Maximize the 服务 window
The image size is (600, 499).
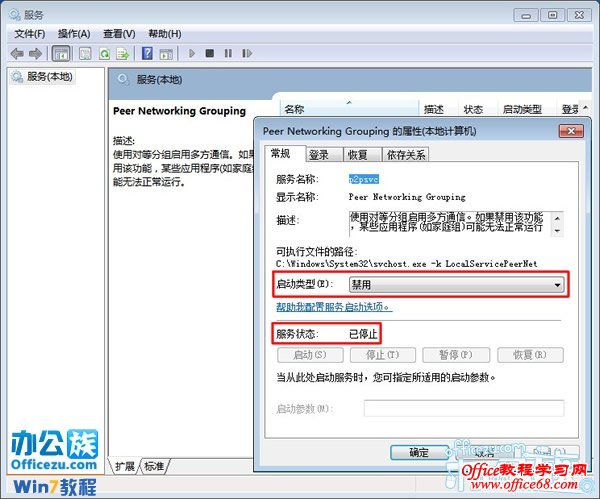[x=553, y=15]
